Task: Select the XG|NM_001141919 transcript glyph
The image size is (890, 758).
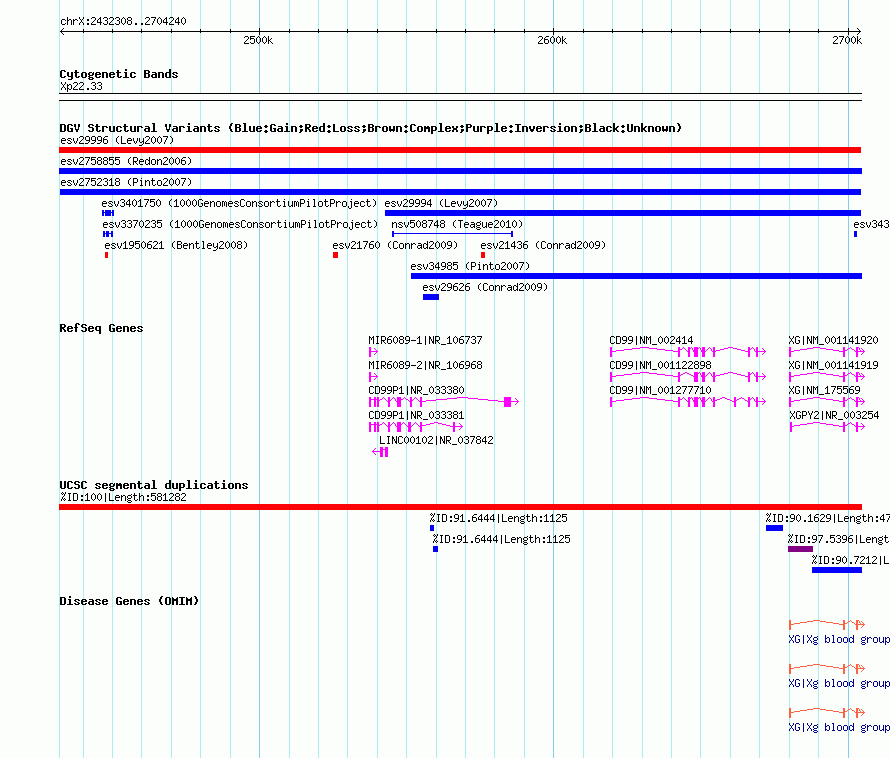Action: pos(827,377)
